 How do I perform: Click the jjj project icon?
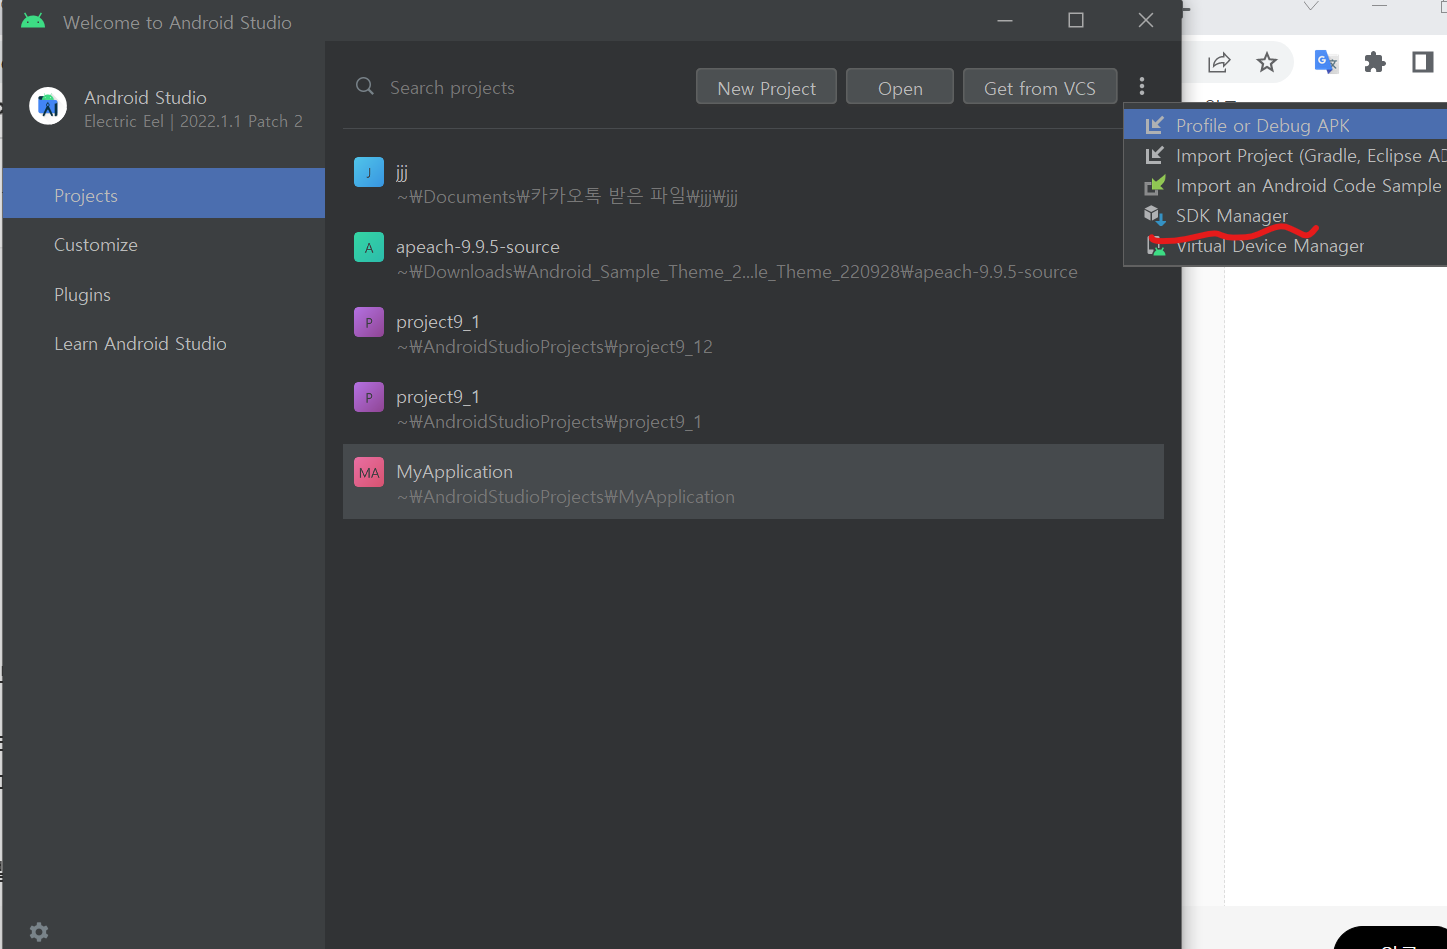tap(369, 172)
